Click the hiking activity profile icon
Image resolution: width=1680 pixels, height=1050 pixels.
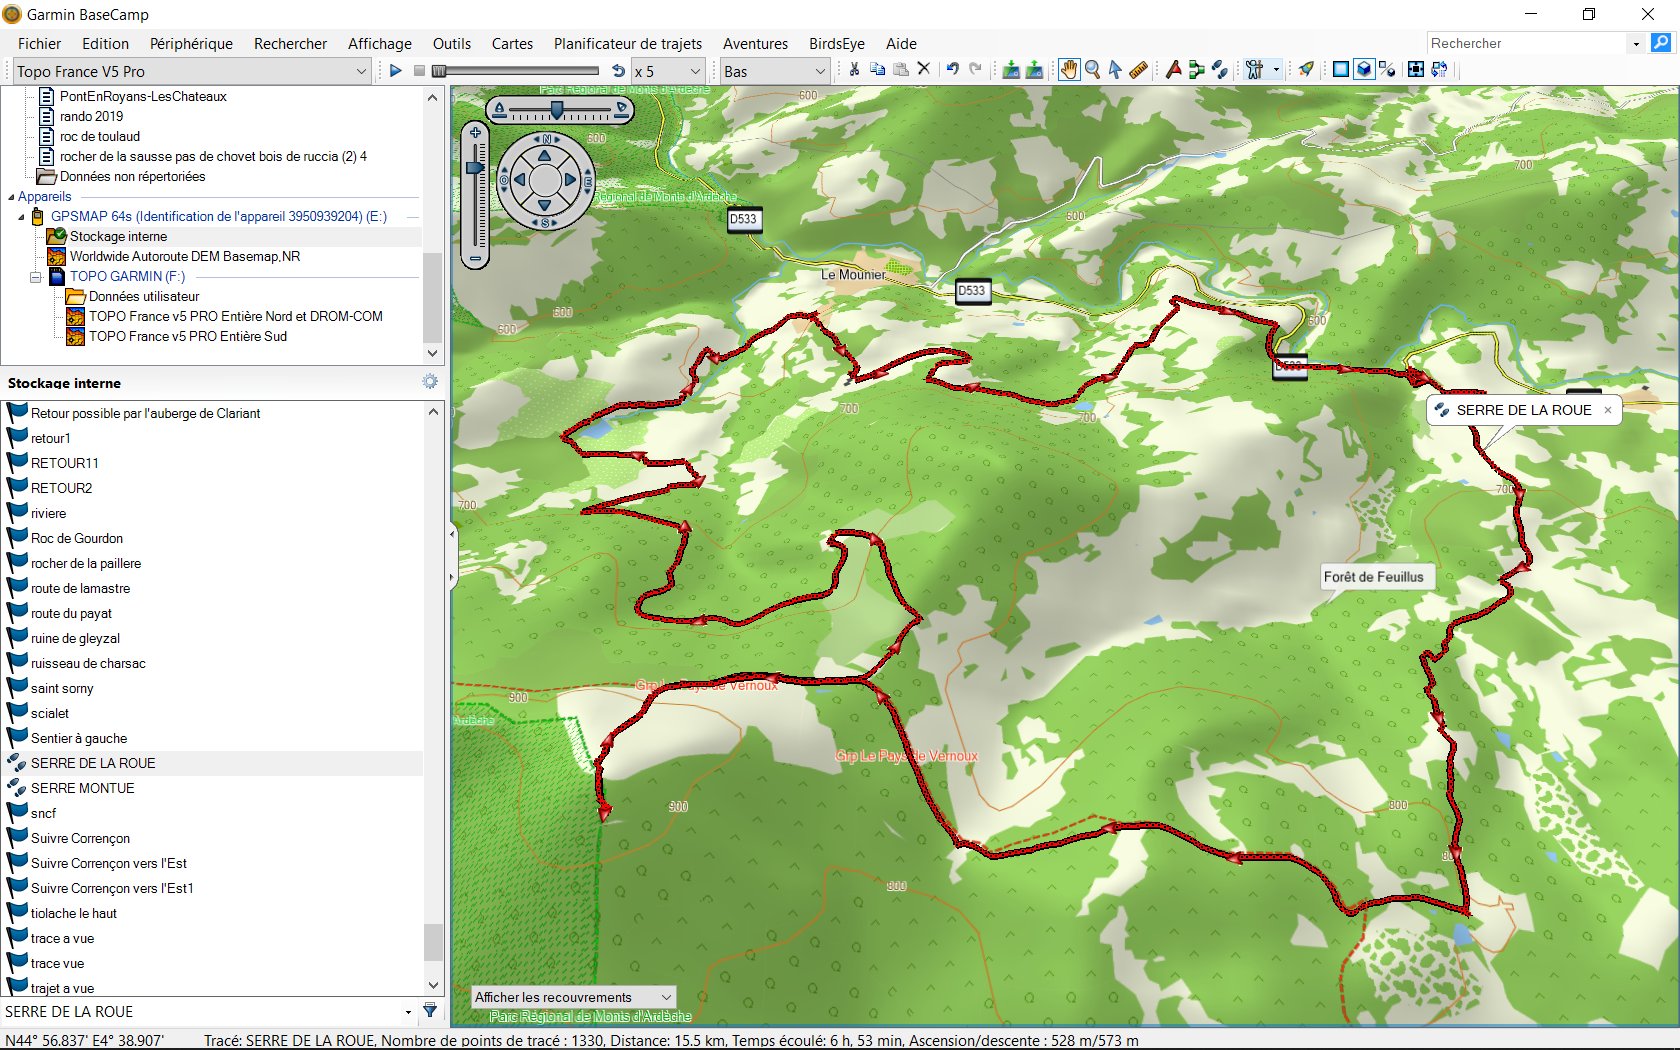tap(1254, 69)
